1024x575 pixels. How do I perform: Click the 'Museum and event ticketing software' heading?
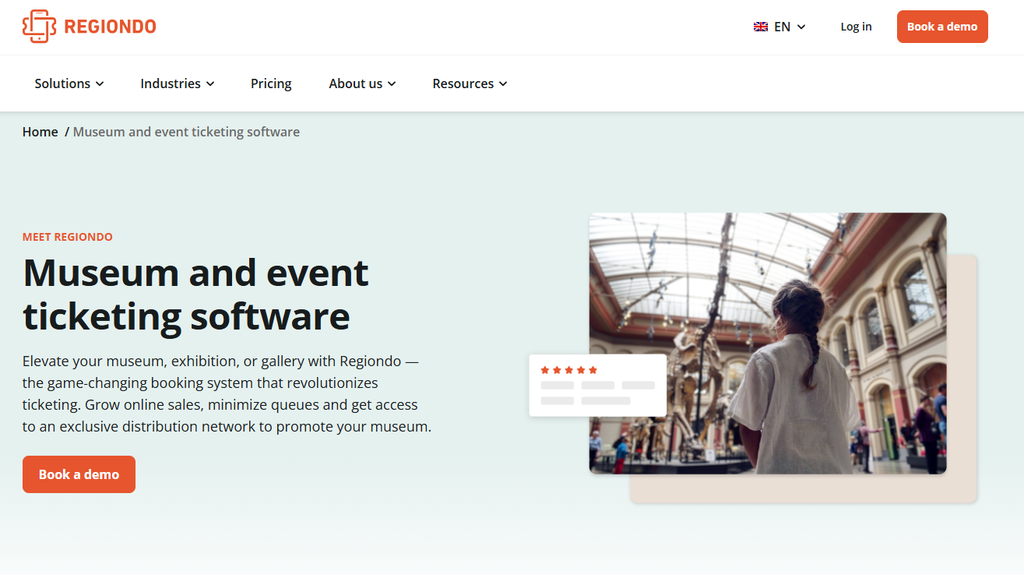(x=195, y=294)
